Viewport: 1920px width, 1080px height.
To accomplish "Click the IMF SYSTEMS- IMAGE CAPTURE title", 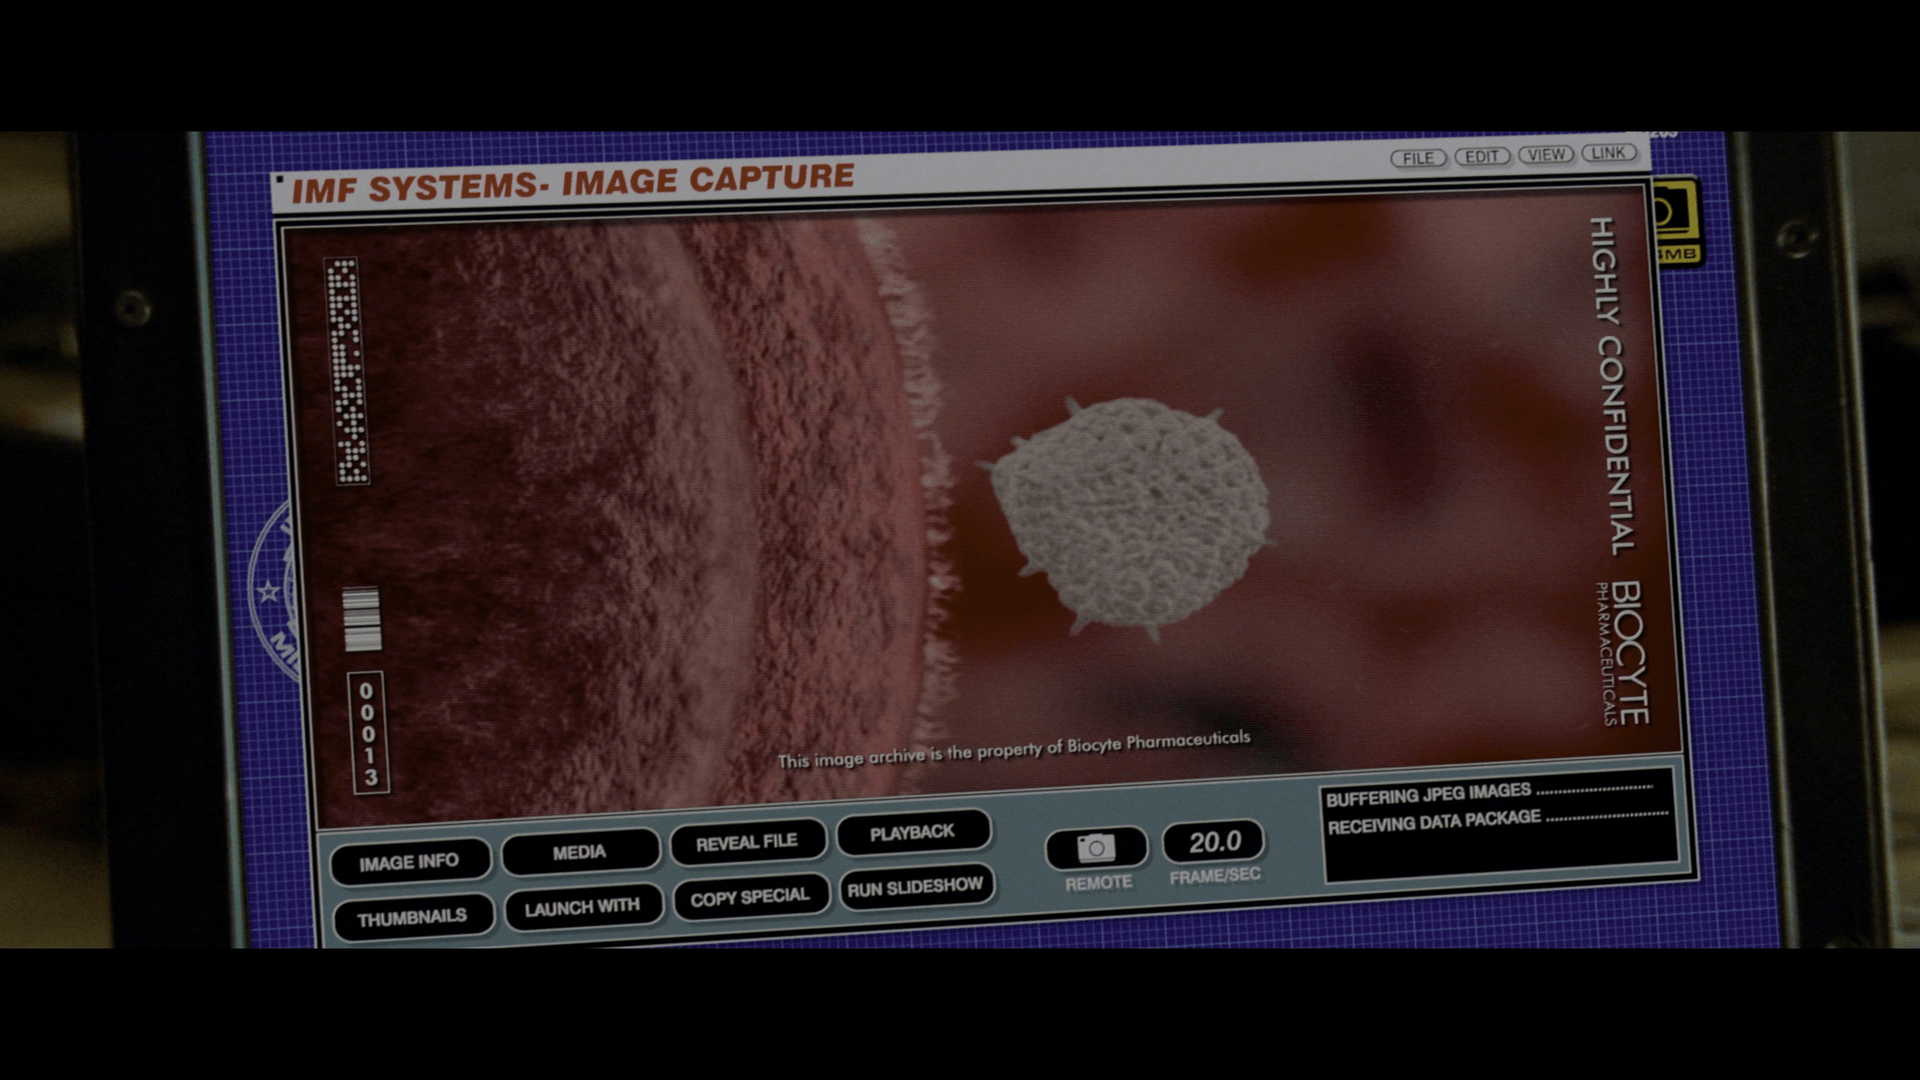I will point(573,183).
